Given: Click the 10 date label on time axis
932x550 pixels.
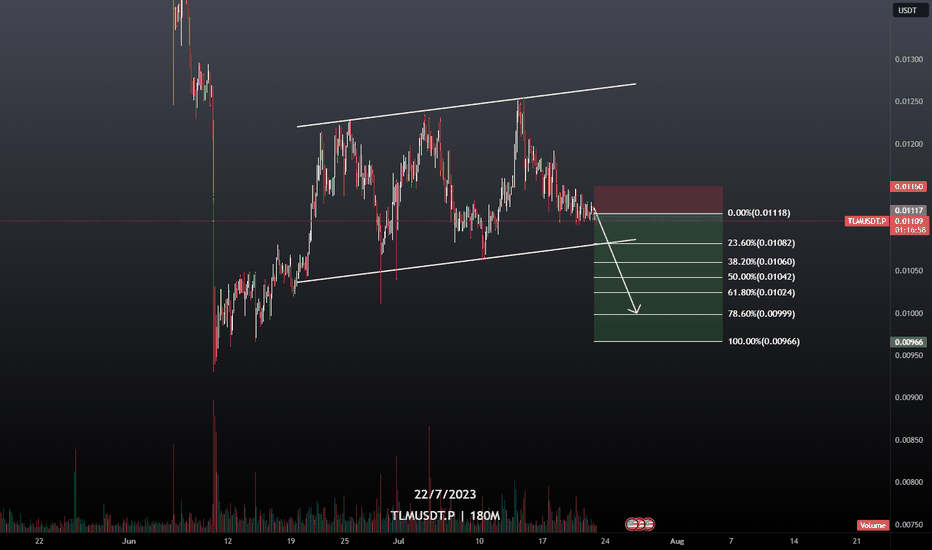Looking at the screenshot, I should point(479,541).
